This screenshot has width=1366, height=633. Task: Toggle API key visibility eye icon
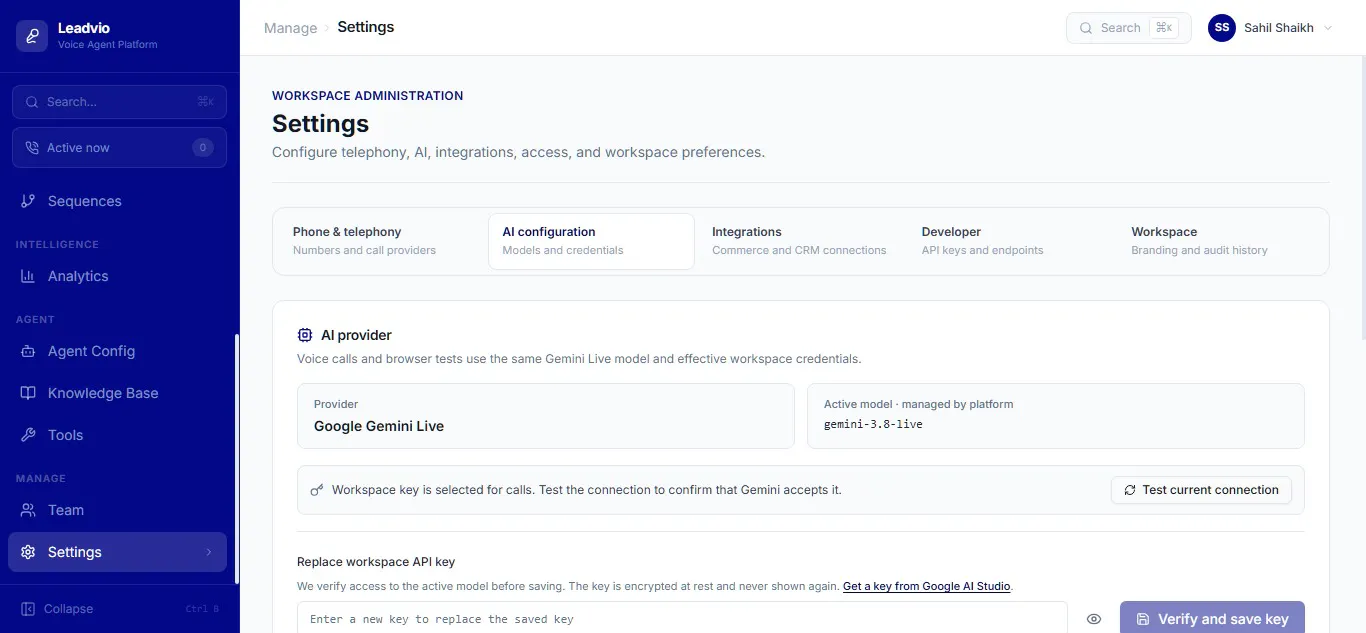pos(1094,619)
